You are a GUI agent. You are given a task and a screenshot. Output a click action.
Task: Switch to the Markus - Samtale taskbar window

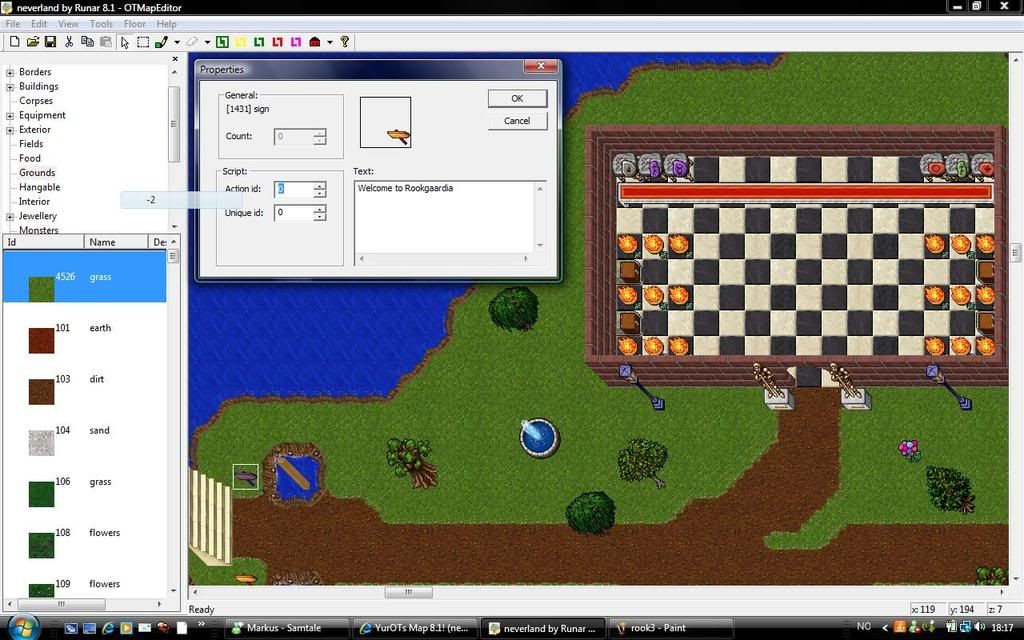click(289, 628)
